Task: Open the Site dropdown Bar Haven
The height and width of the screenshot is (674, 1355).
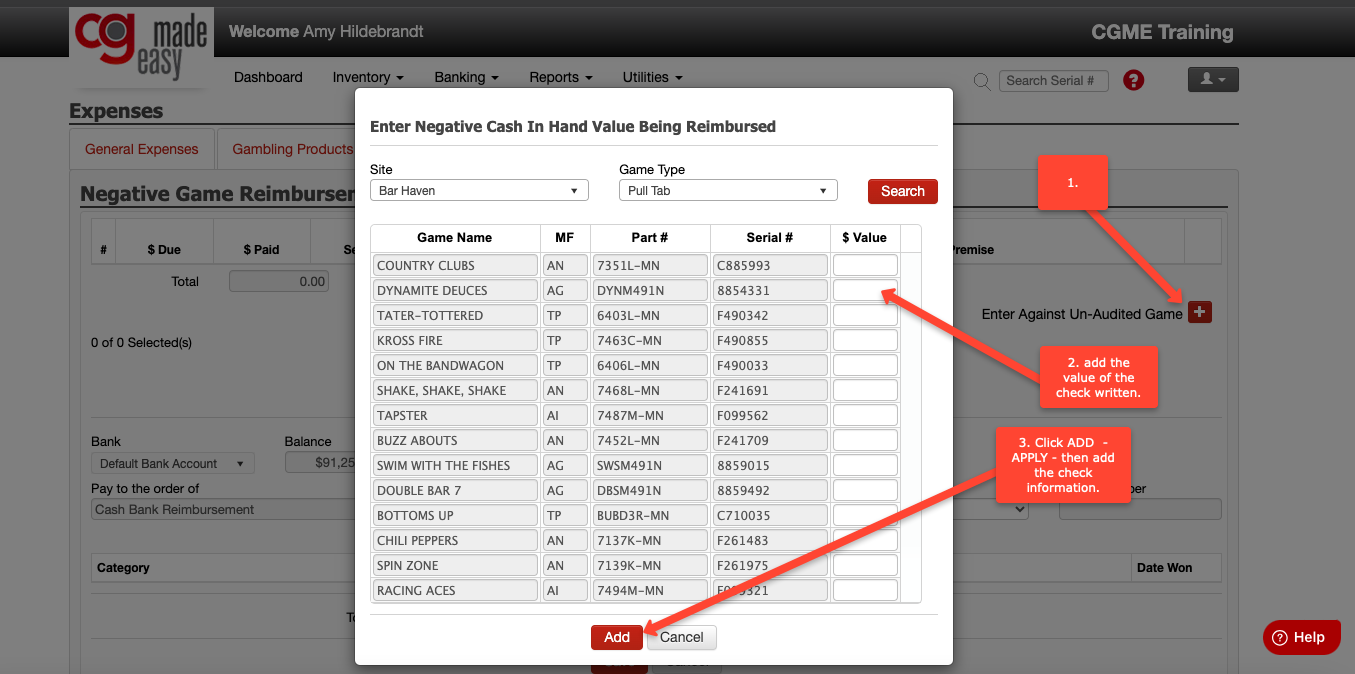Action: point(479,190)
